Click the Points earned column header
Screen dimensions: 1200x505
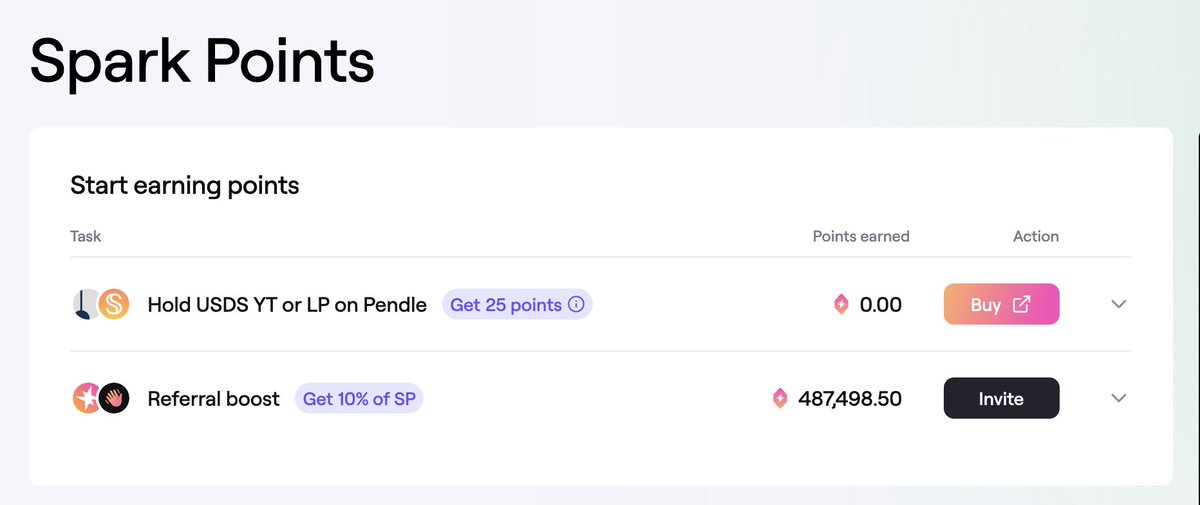pos(861,237)
